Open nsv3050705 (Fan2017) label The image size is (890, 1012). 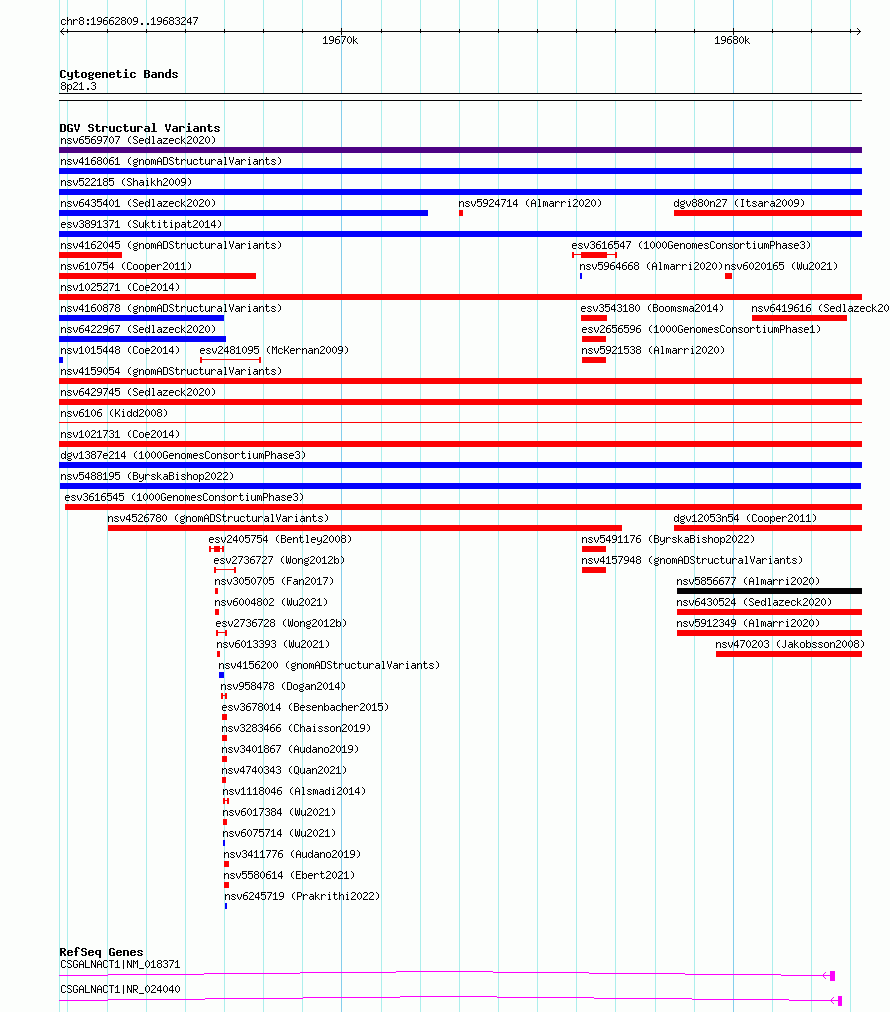tap(274, 582)
